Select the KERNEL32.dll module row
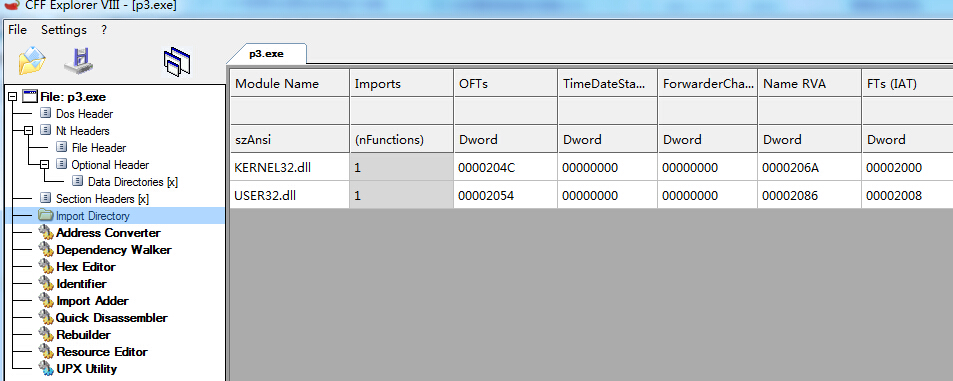 pyautogui.click(x=591, y=168)
